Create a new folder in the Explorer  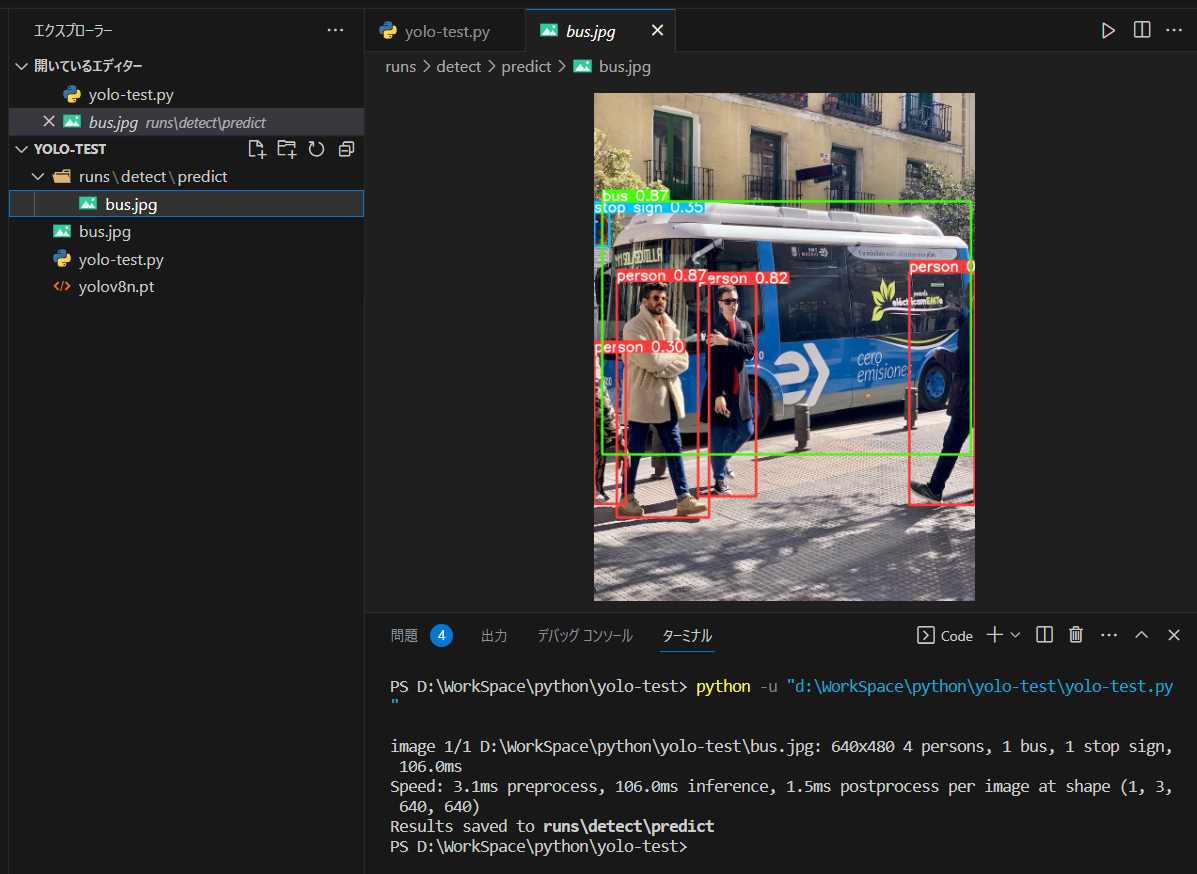(287, 148)
